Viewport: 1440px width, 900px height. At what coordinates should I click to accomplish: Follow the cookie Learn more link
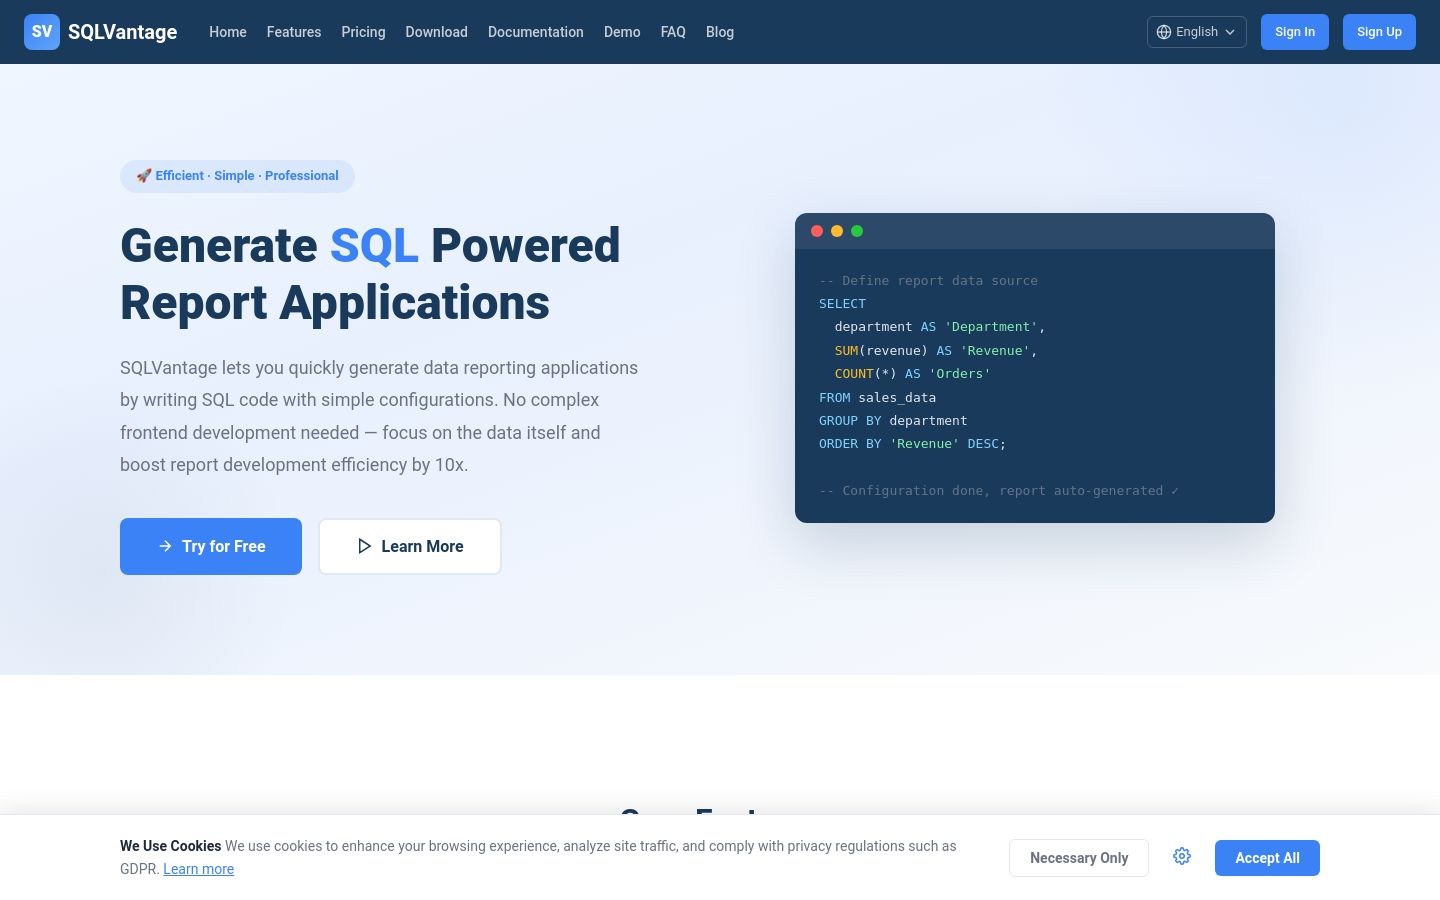198,869
